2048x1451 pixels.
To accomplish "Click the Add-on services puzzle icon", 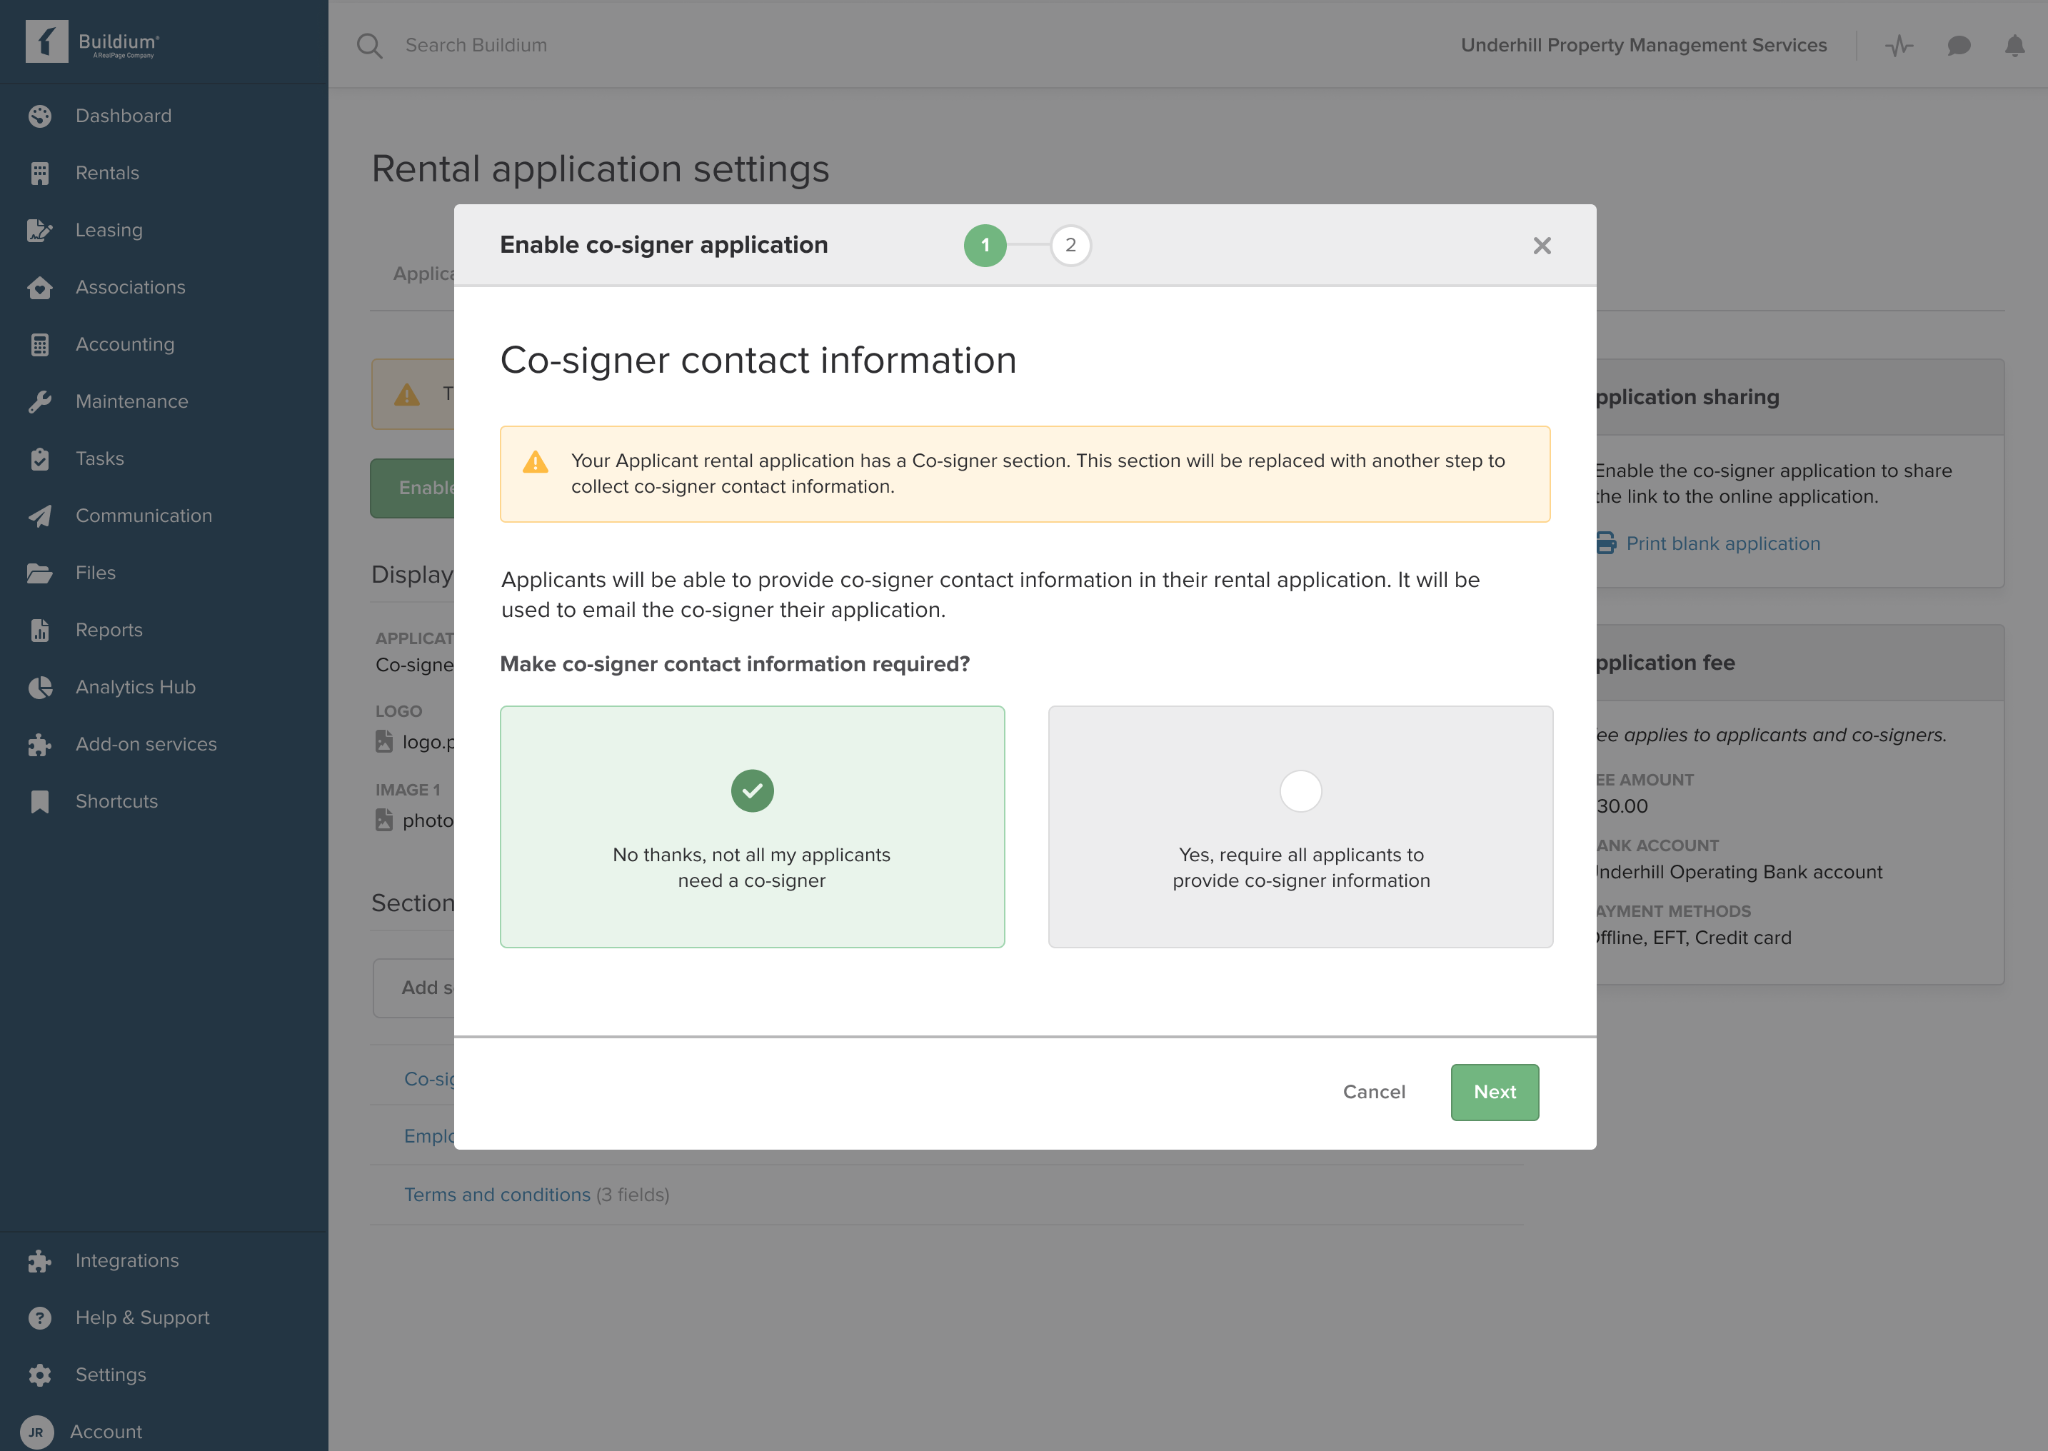I will (x=40, y=744).
